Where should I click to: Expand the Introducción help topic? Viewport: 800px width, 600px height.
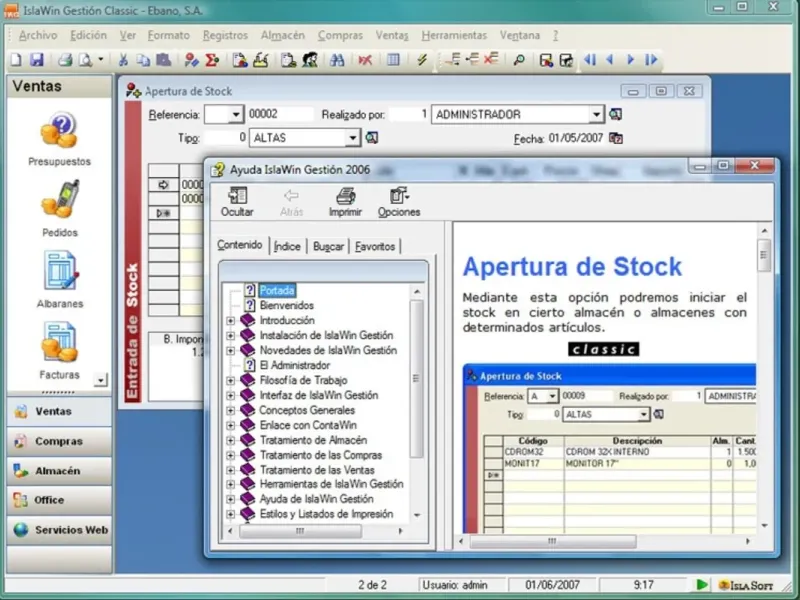(x=231, y=321)
